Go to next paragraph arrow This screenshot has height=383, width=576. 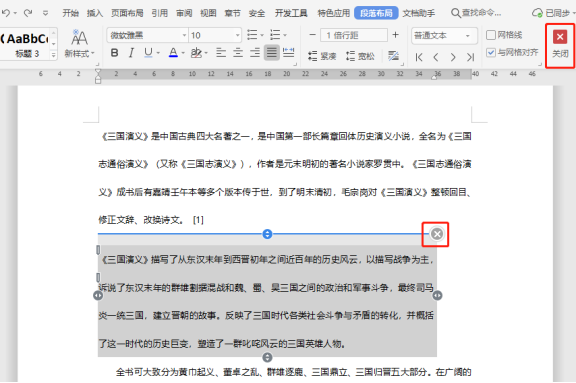coord(453,57)
